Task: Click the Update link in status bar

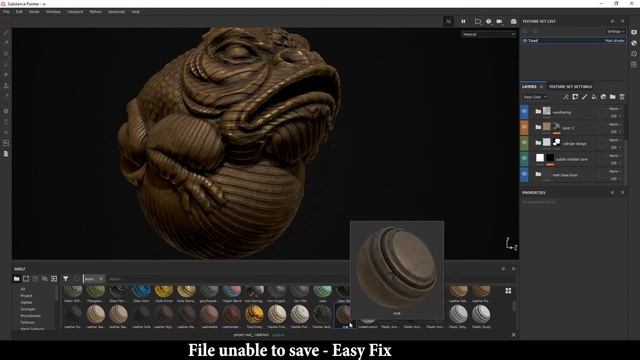Action: pos(278,335)
